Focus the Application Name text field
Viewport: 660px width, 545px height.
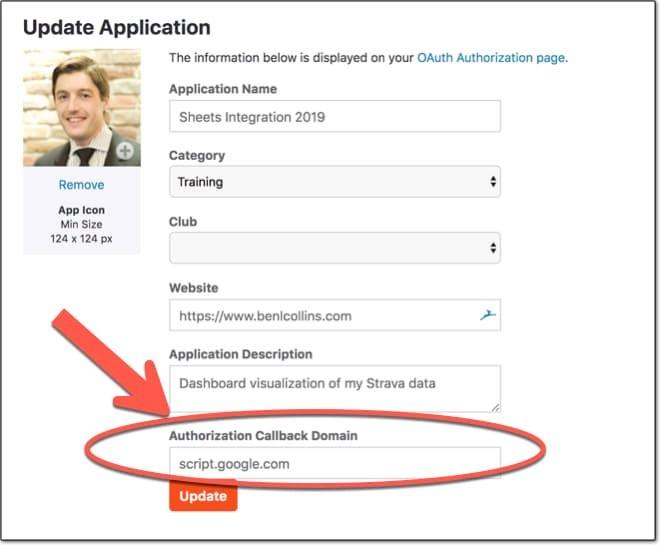tap(335, 116)
